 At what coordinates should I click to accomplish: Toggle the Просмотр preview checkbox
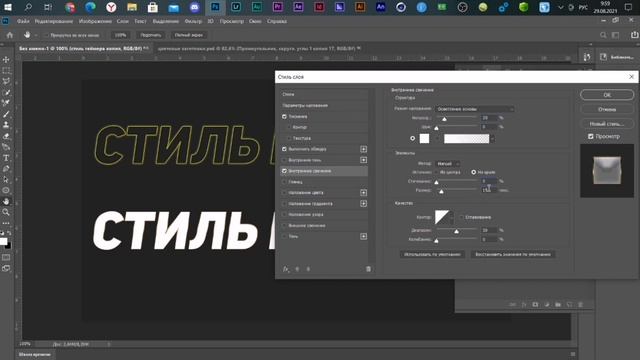[x=591, y=136]
